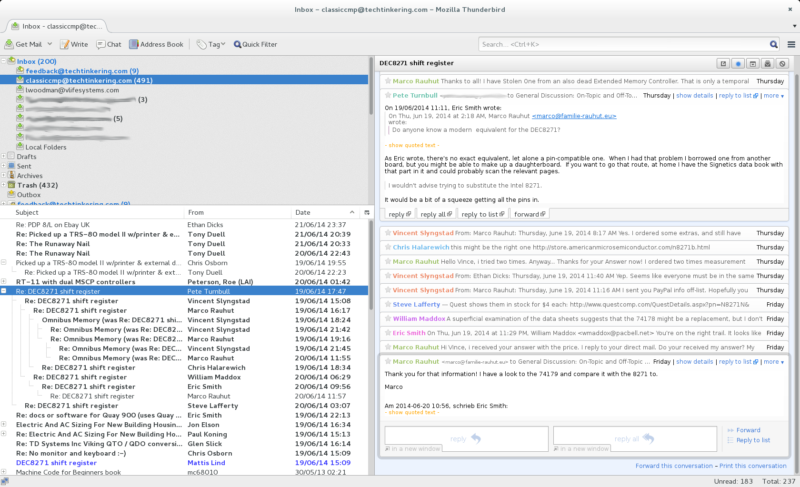This screenshot has width=800, height=487.
Task: Open Steve Lafferty's DEC8271 message row
Action: pos(184,405)
